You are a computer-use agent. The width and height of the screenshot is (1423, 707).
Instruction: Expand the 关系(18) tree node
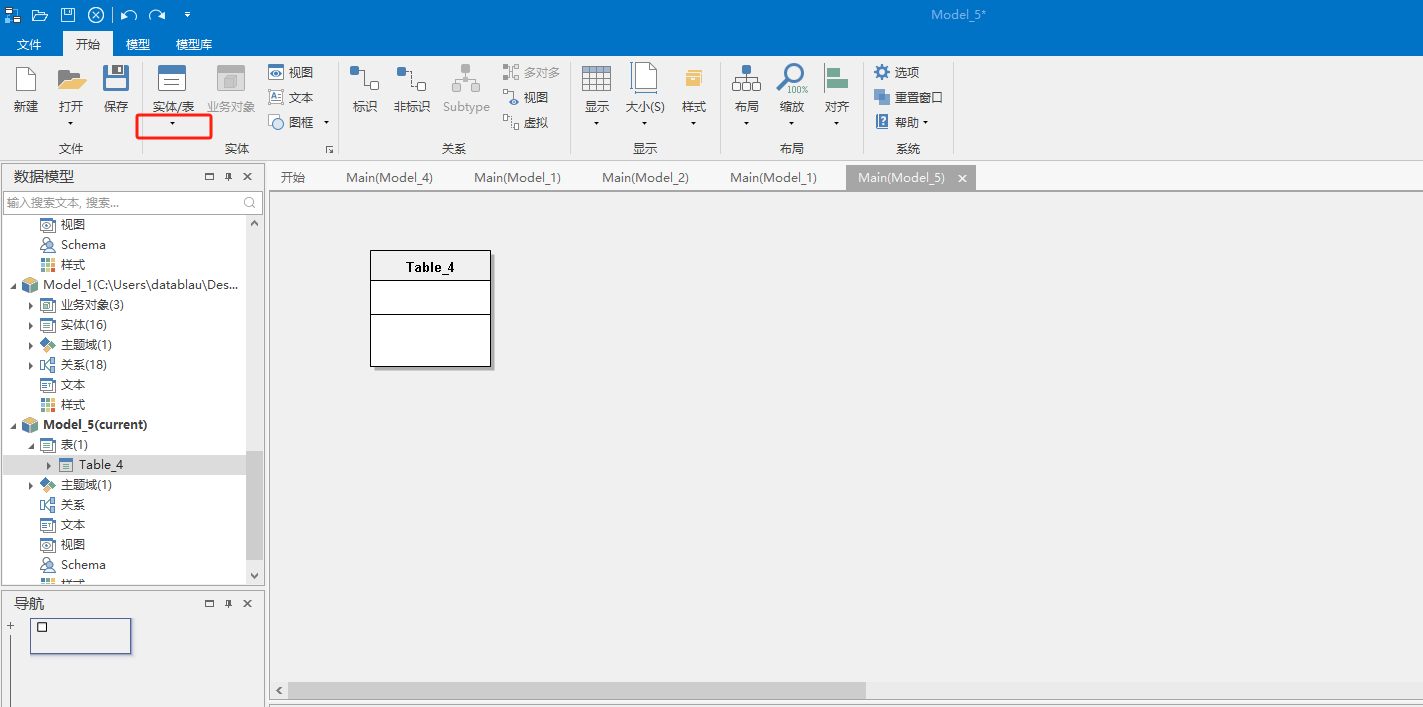[x=30, y=365]
